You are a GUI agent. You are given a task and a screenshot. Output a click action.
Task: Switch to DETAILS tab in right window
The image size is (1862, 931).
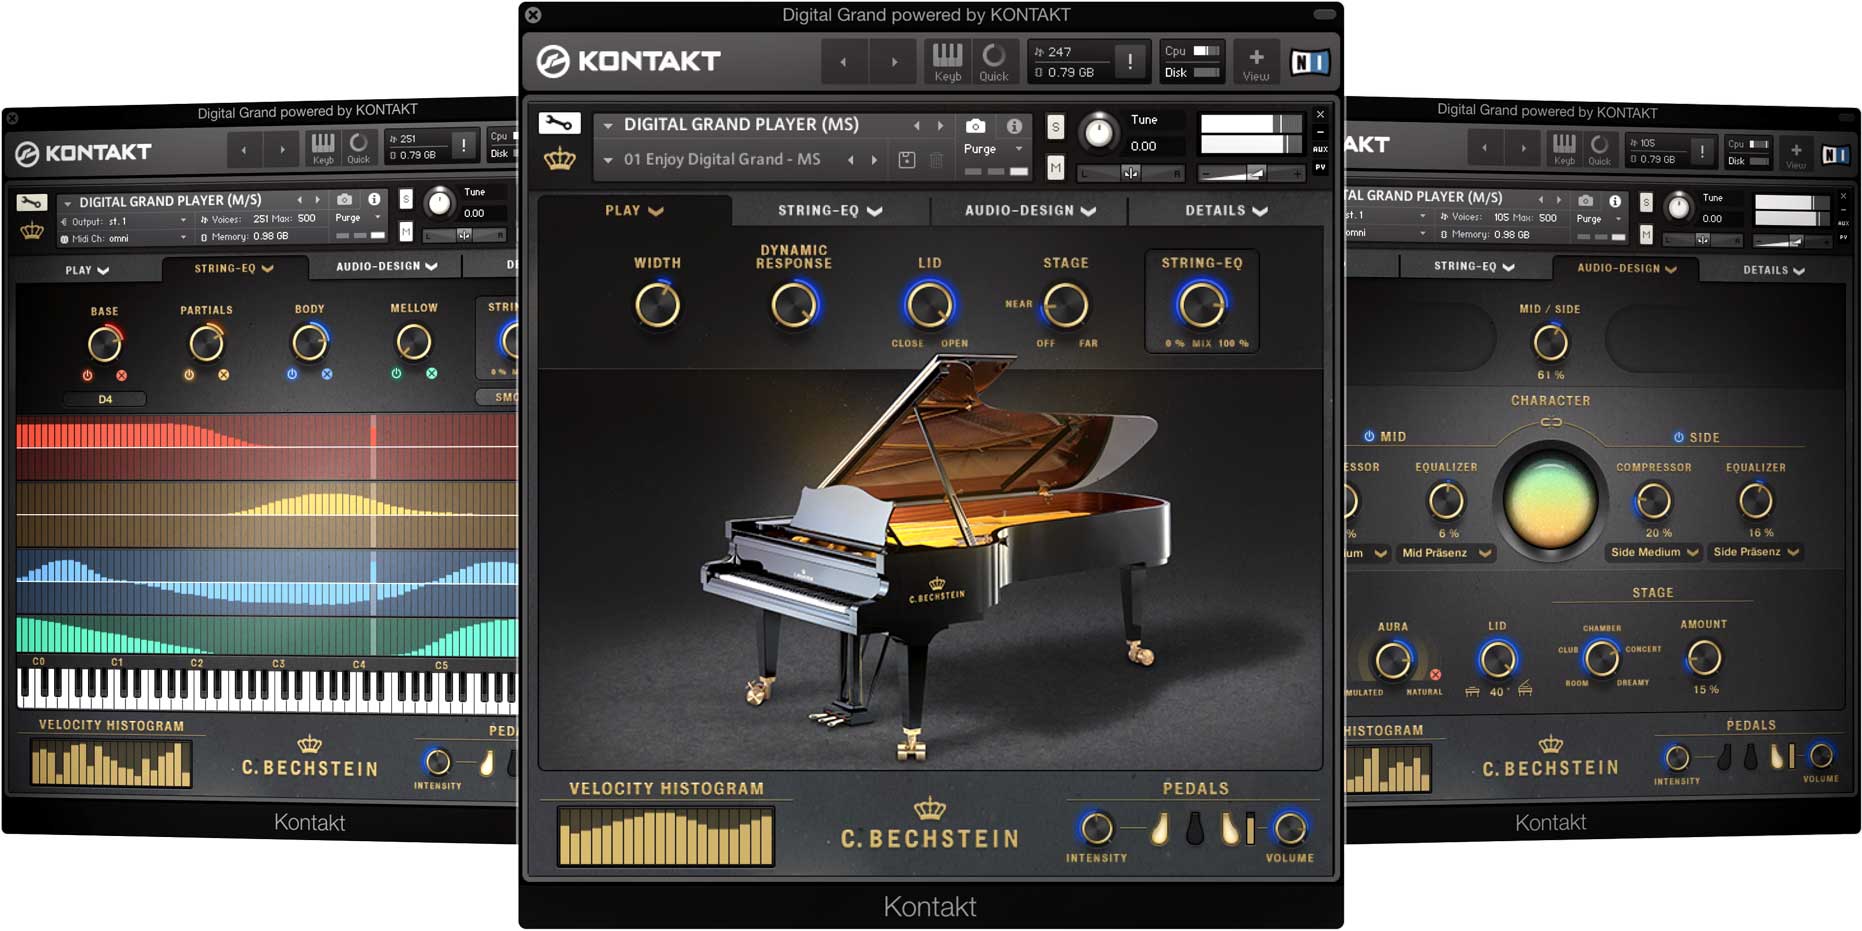tap(1774, 270)
